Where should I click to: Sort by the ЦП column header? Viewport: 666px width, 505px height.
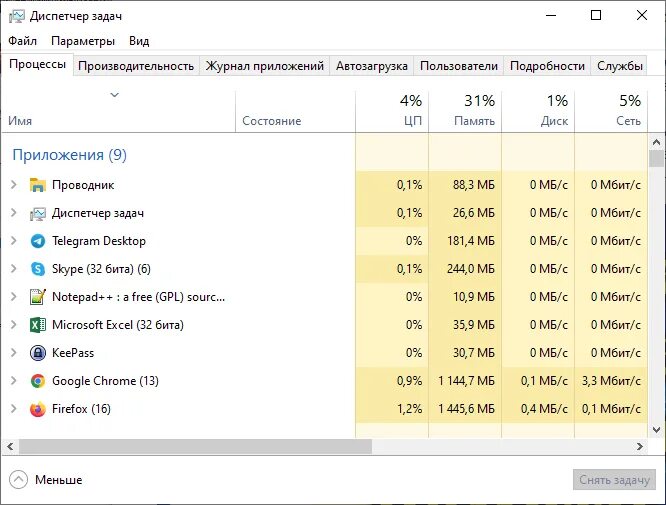(x=392, y=111)
